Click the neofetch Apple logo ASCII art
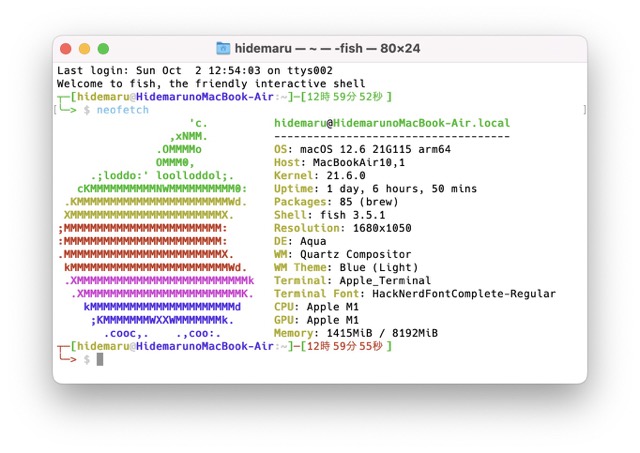 pyautogui.click(x=156, y=228)
